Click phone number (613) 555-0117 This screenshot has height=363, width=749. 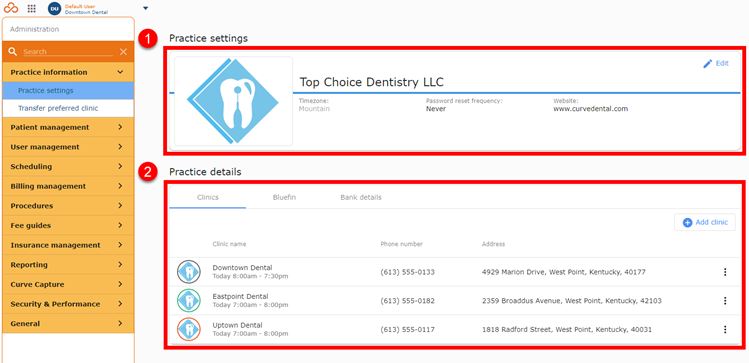coord(407,330)
